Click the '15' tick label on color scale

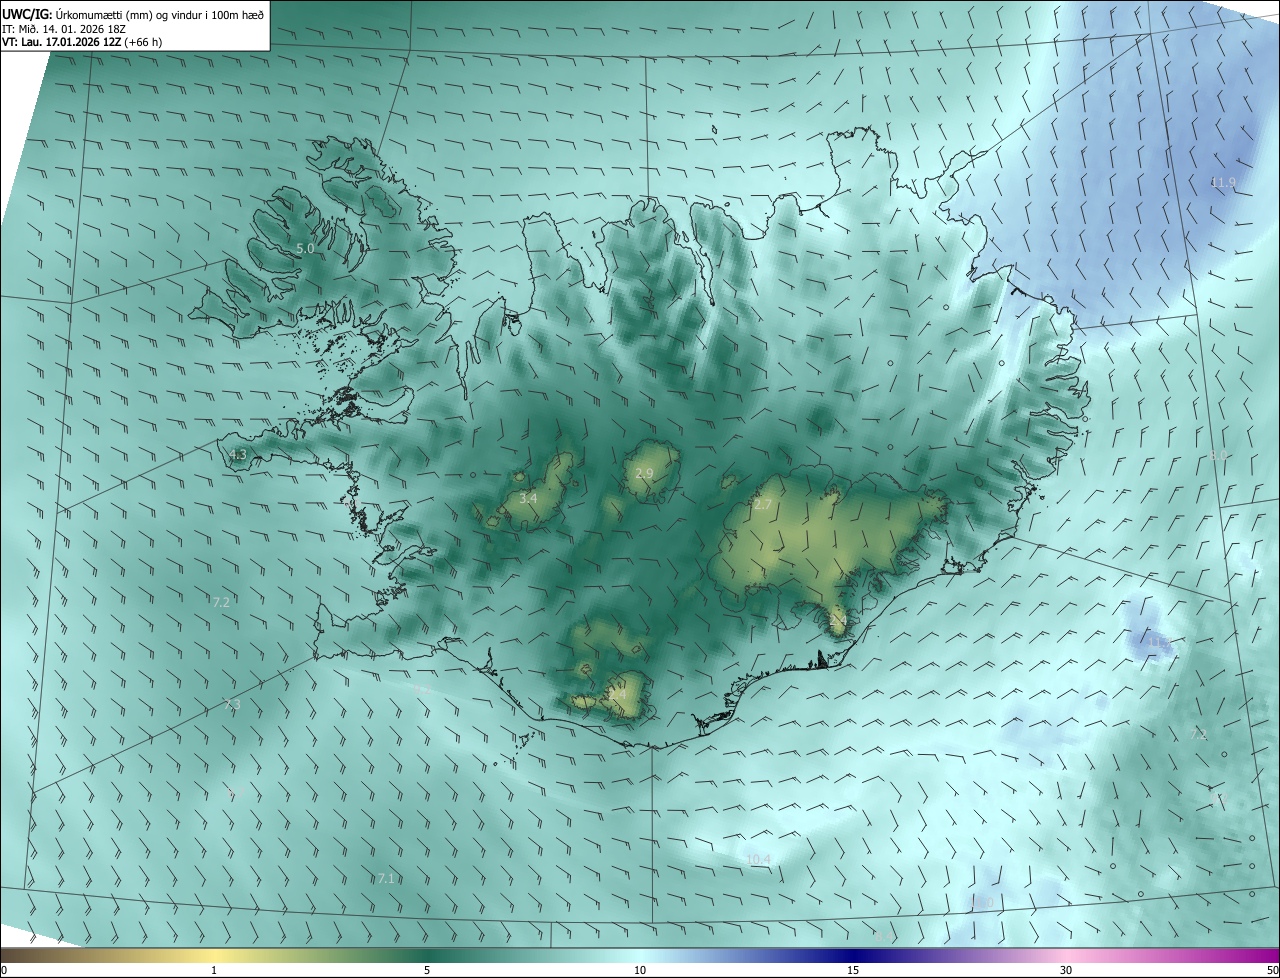point(853,970)
